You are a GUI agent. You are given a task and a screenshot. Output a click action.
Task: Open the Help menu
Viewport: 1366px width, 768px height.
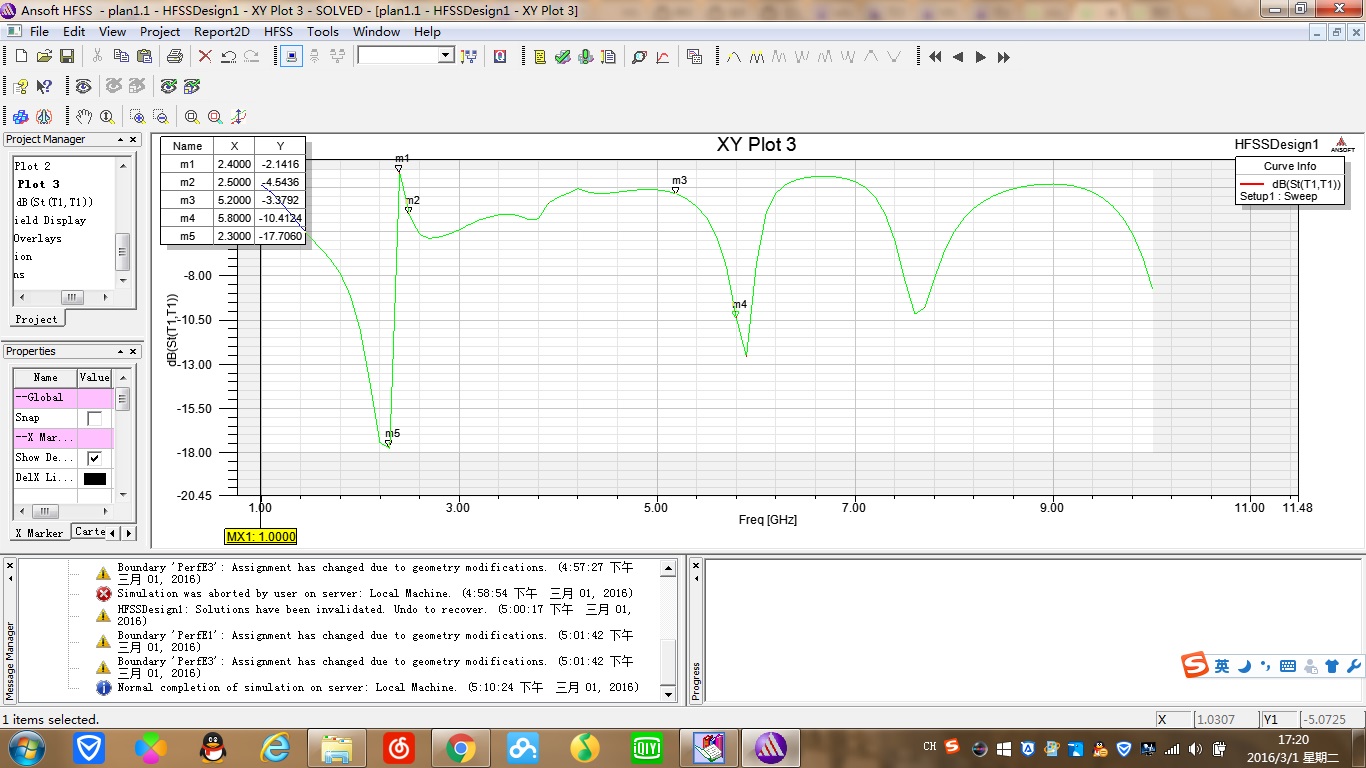point(427,31)
